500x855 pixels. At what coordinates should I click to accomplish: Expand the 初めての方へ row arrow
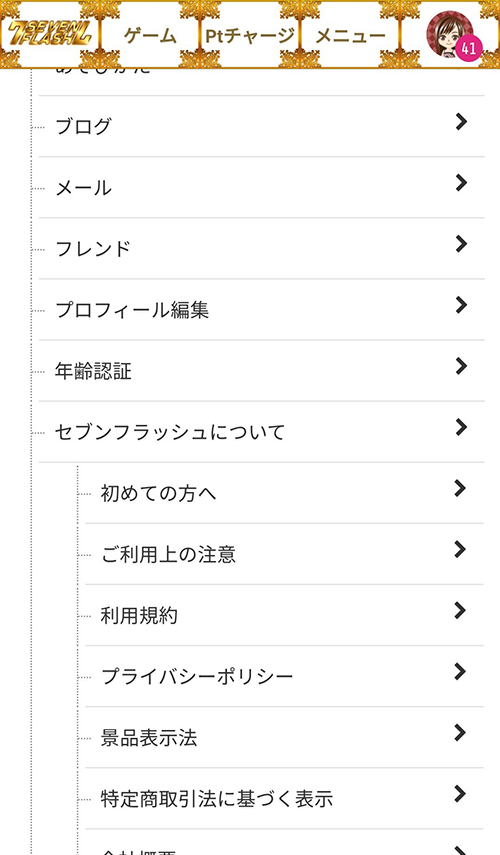tap(460, 488)
